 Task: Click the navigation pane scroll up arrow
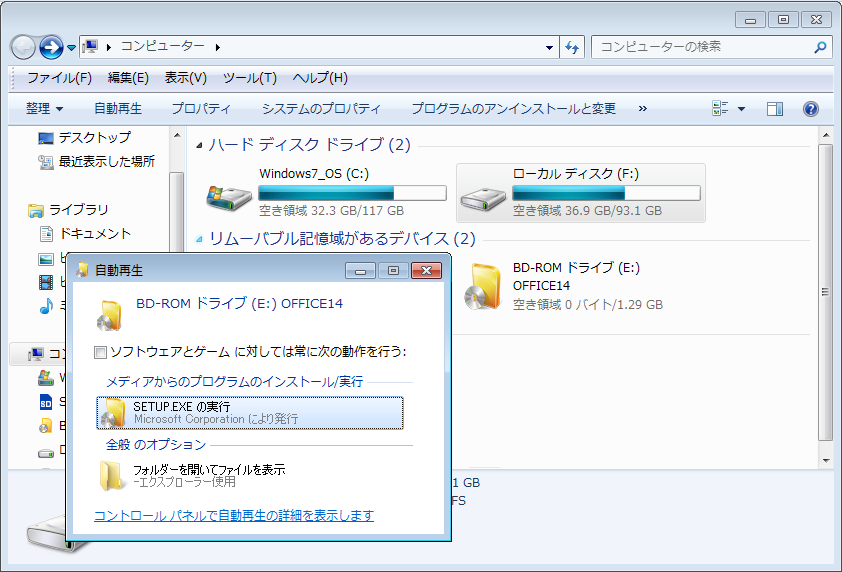pyautogui.click(x=177, y=135)
